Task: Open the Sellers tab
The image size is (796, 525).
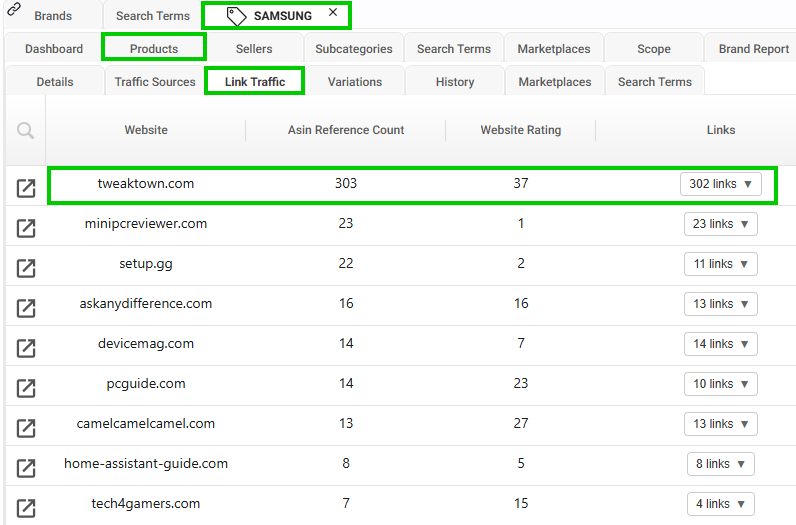Action: [x=254, y=49]
